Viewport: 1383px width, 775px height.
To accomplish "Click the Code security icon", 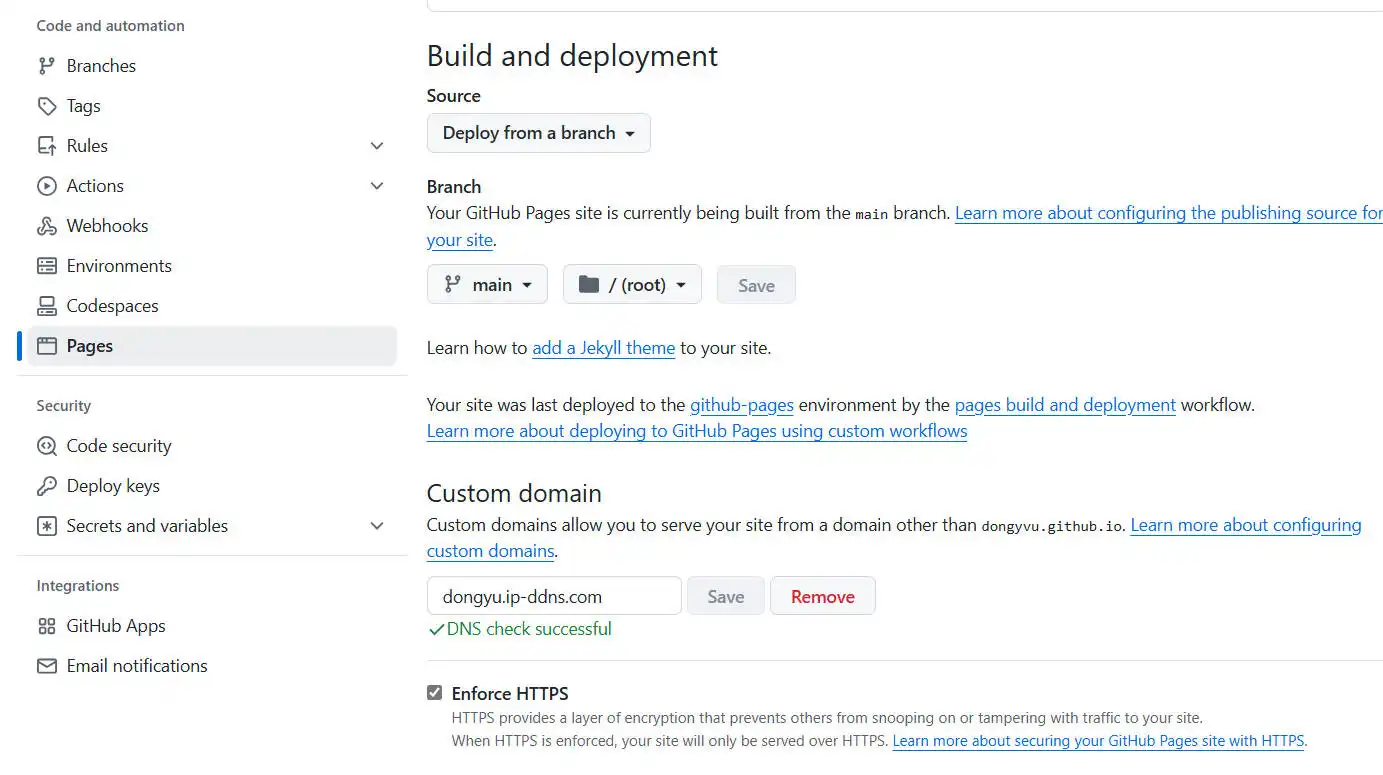I will point(46,446).
